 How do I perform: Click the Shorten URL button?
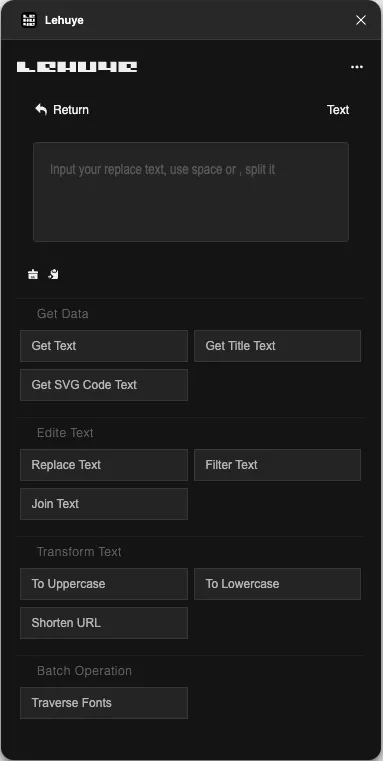[104, 623]
